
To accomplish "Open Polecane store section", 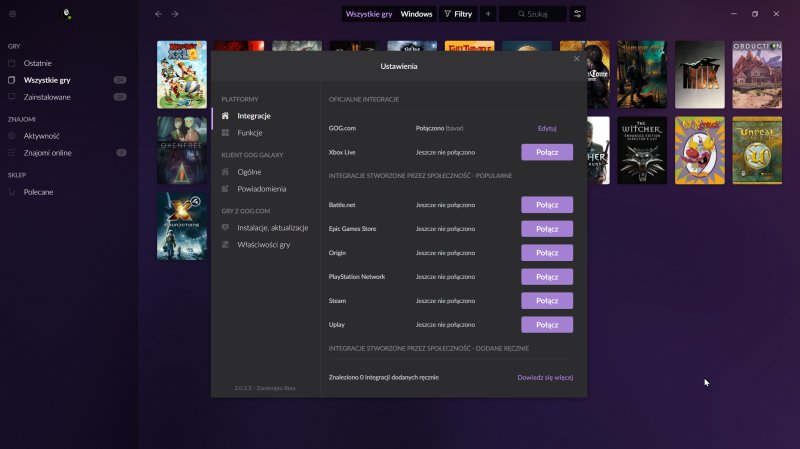I will 38,192.
